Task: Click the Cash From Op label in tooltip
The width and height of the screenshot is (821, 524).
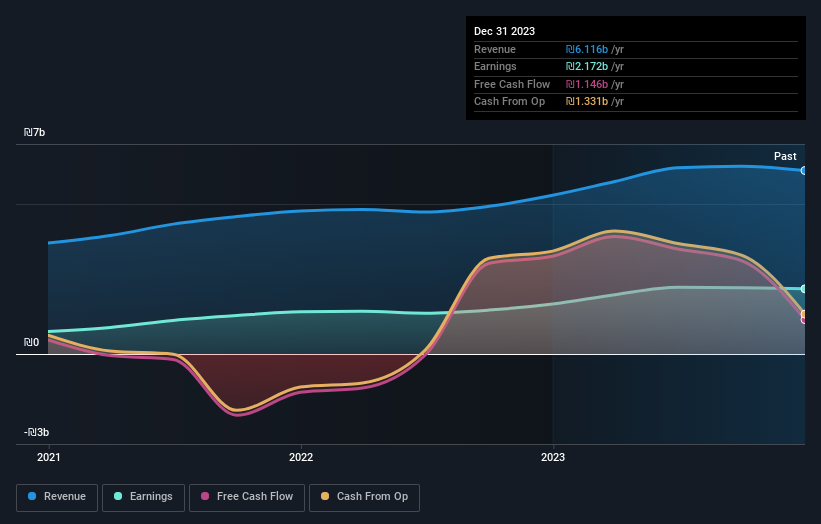Action: (509, 102)
